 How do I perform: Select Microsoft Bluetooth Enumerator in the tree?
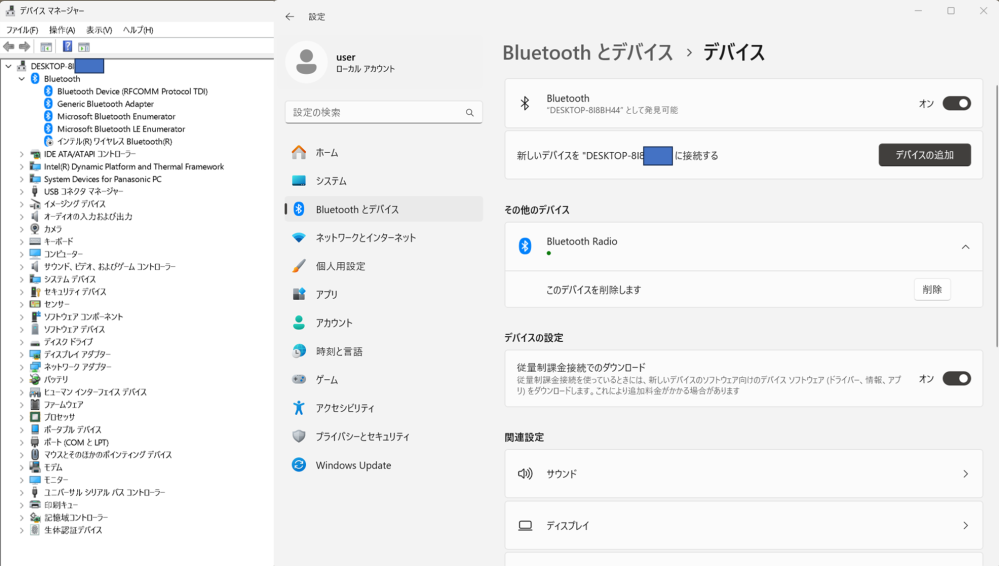[x=116, y=116]
